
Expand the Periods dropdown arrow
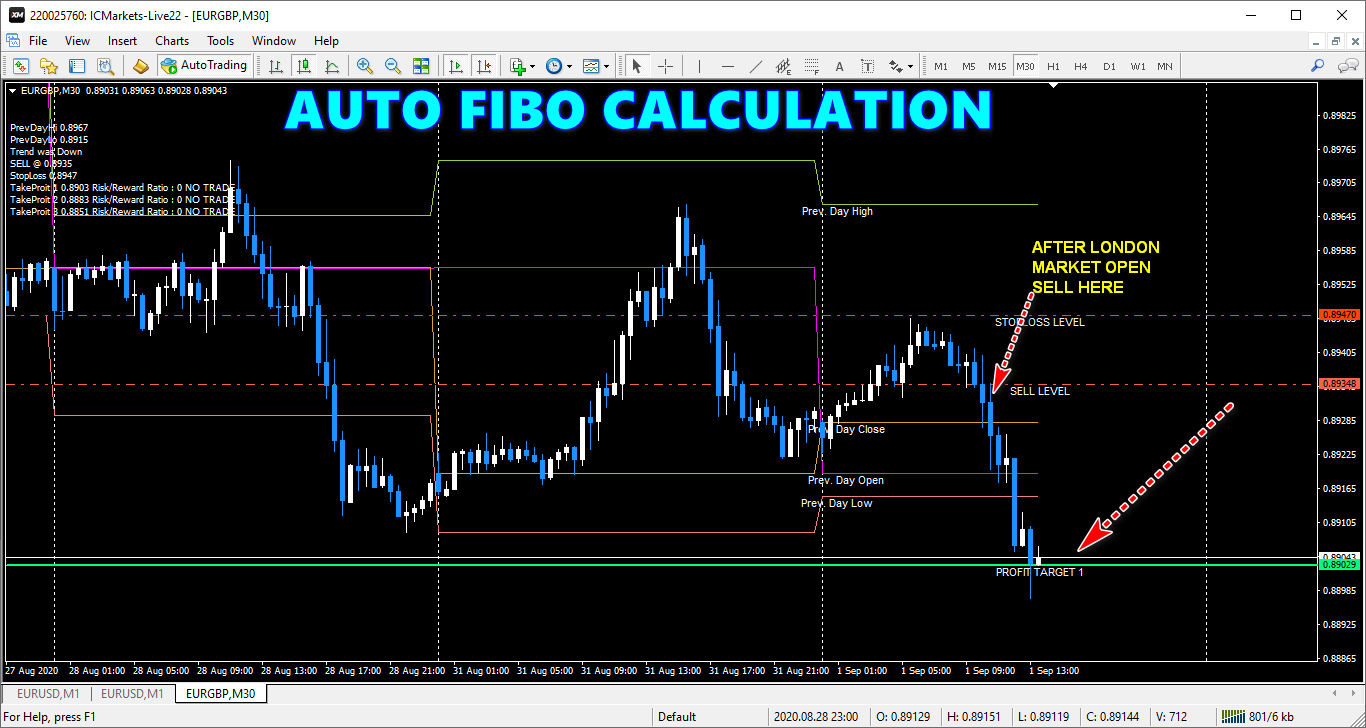[x=569, y=67]
